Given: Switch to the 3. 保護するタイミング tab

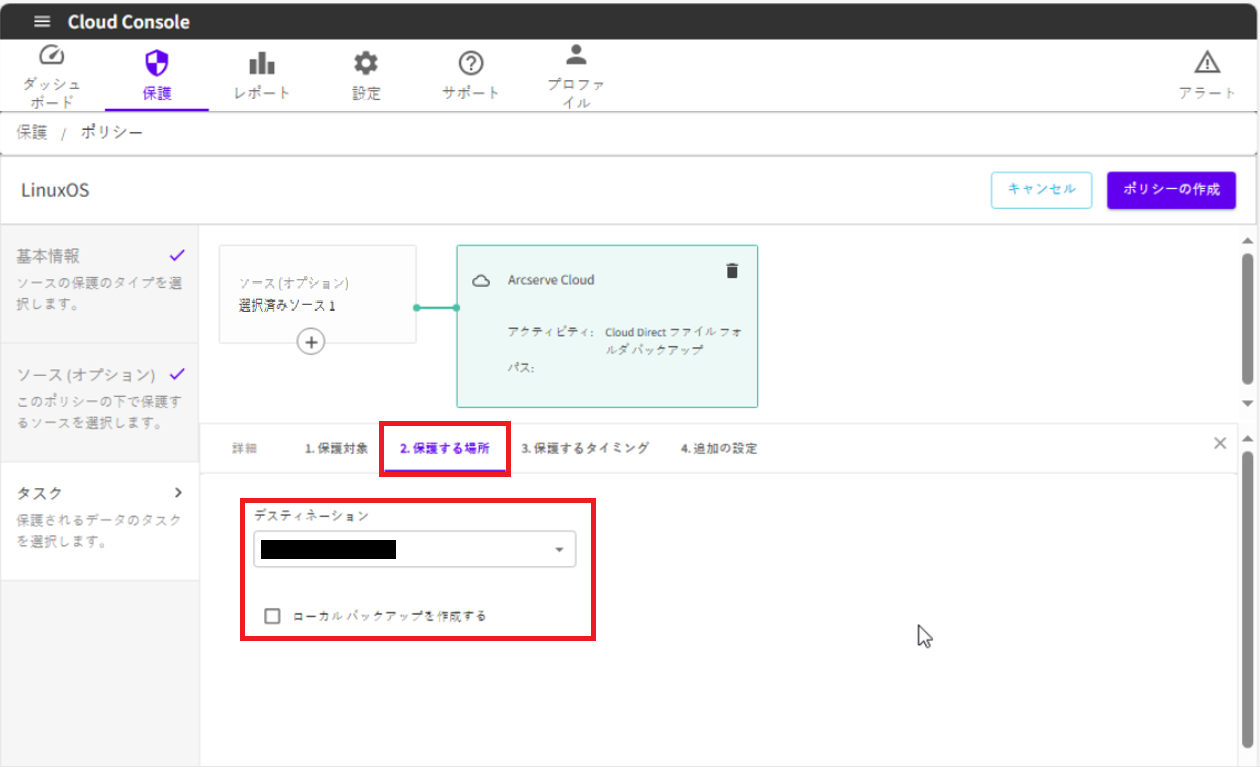Looking at the screenshot, I should pos(585,448).
